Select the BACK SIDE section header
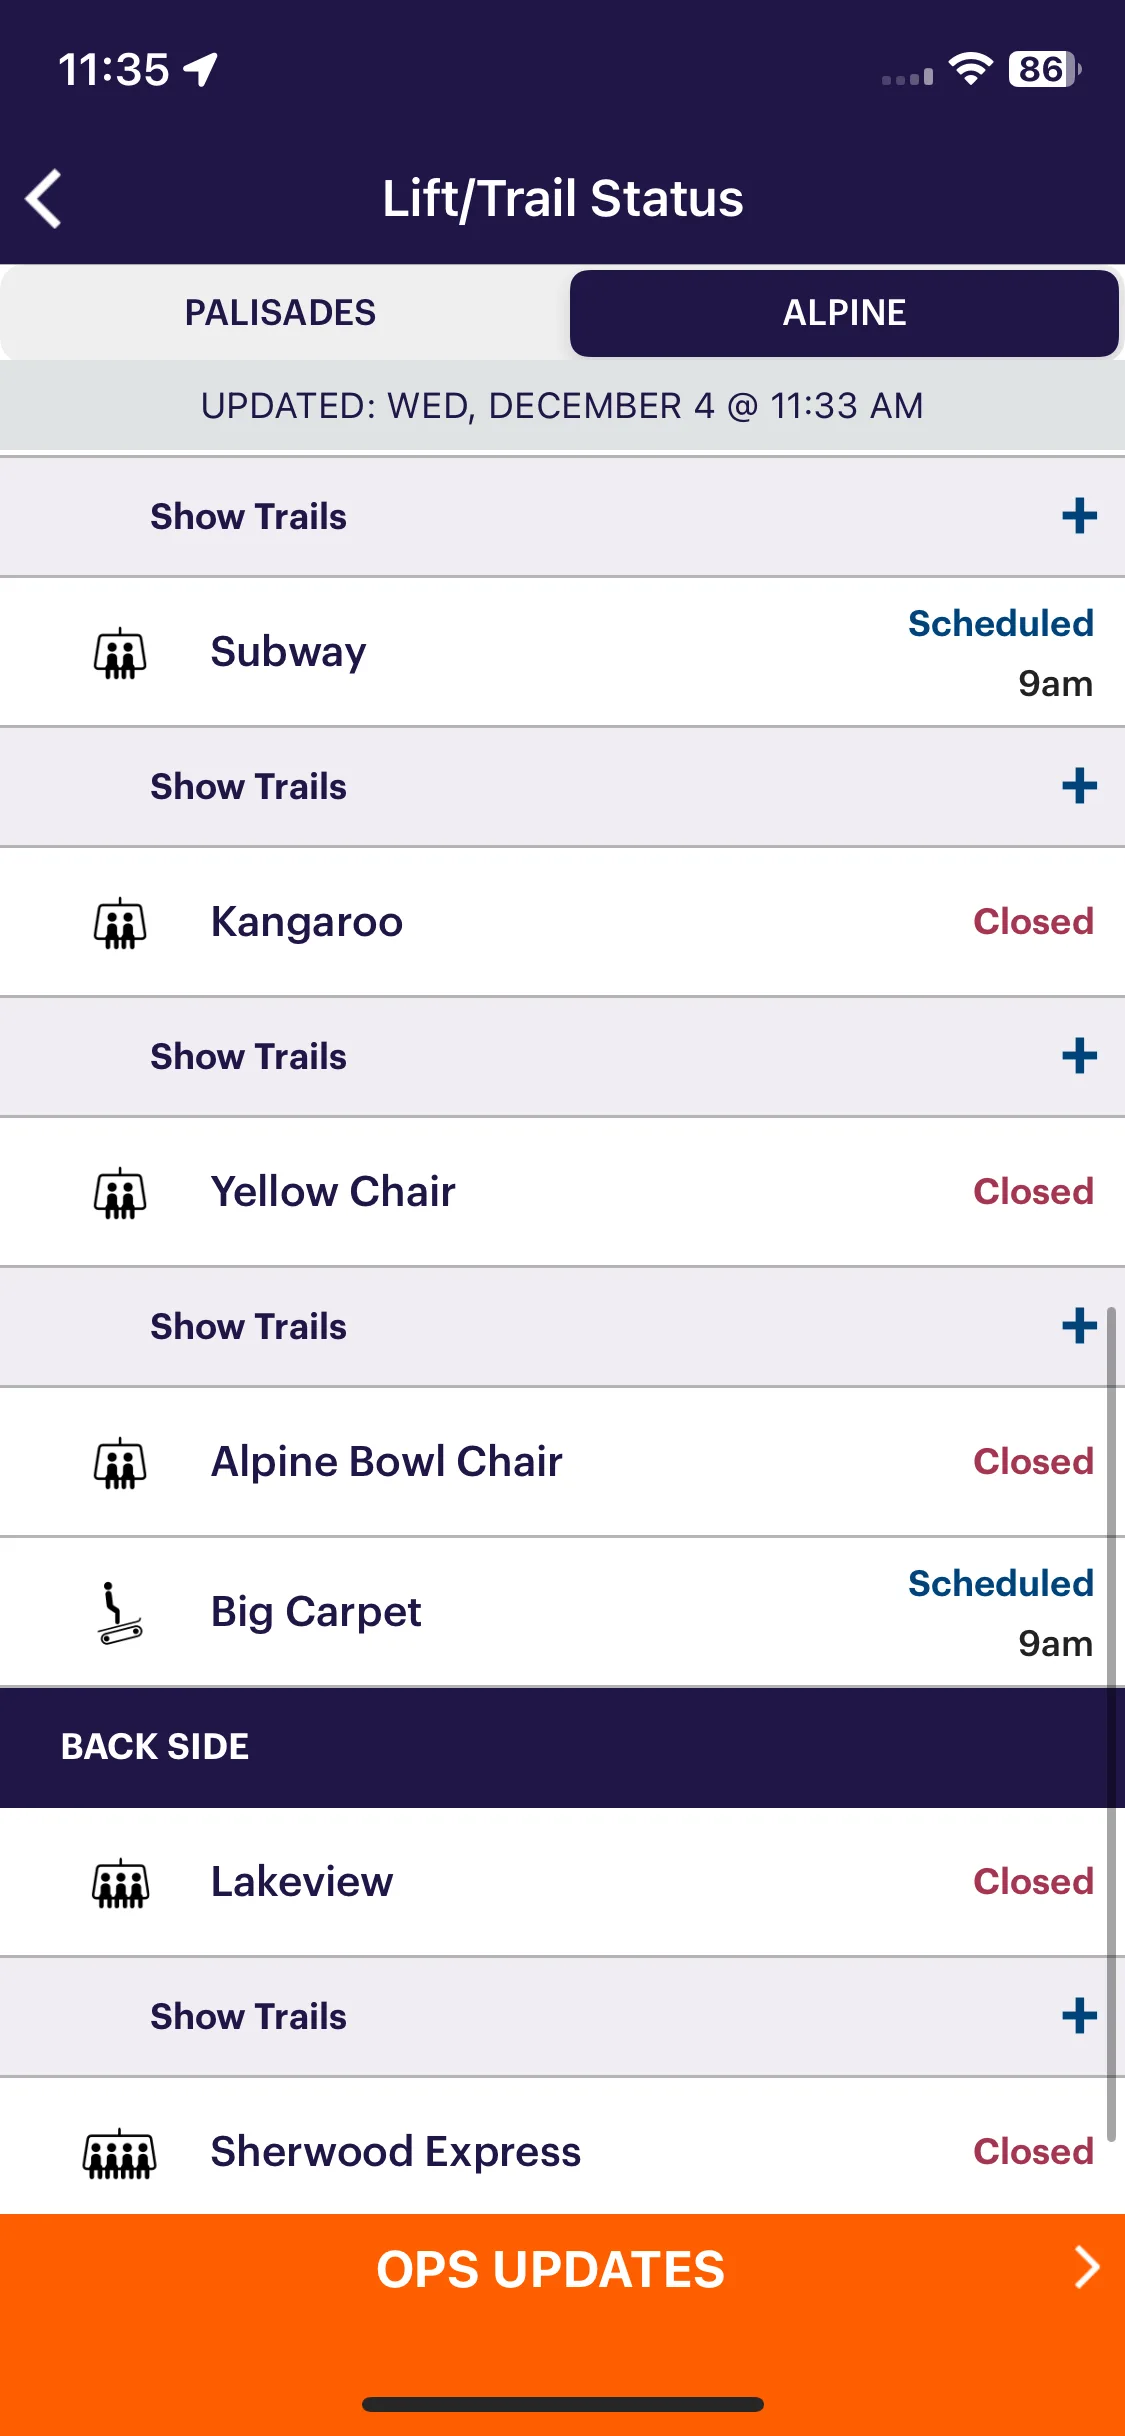The height and width of the screenshot is (2436, 1125). click(562, 1747)
